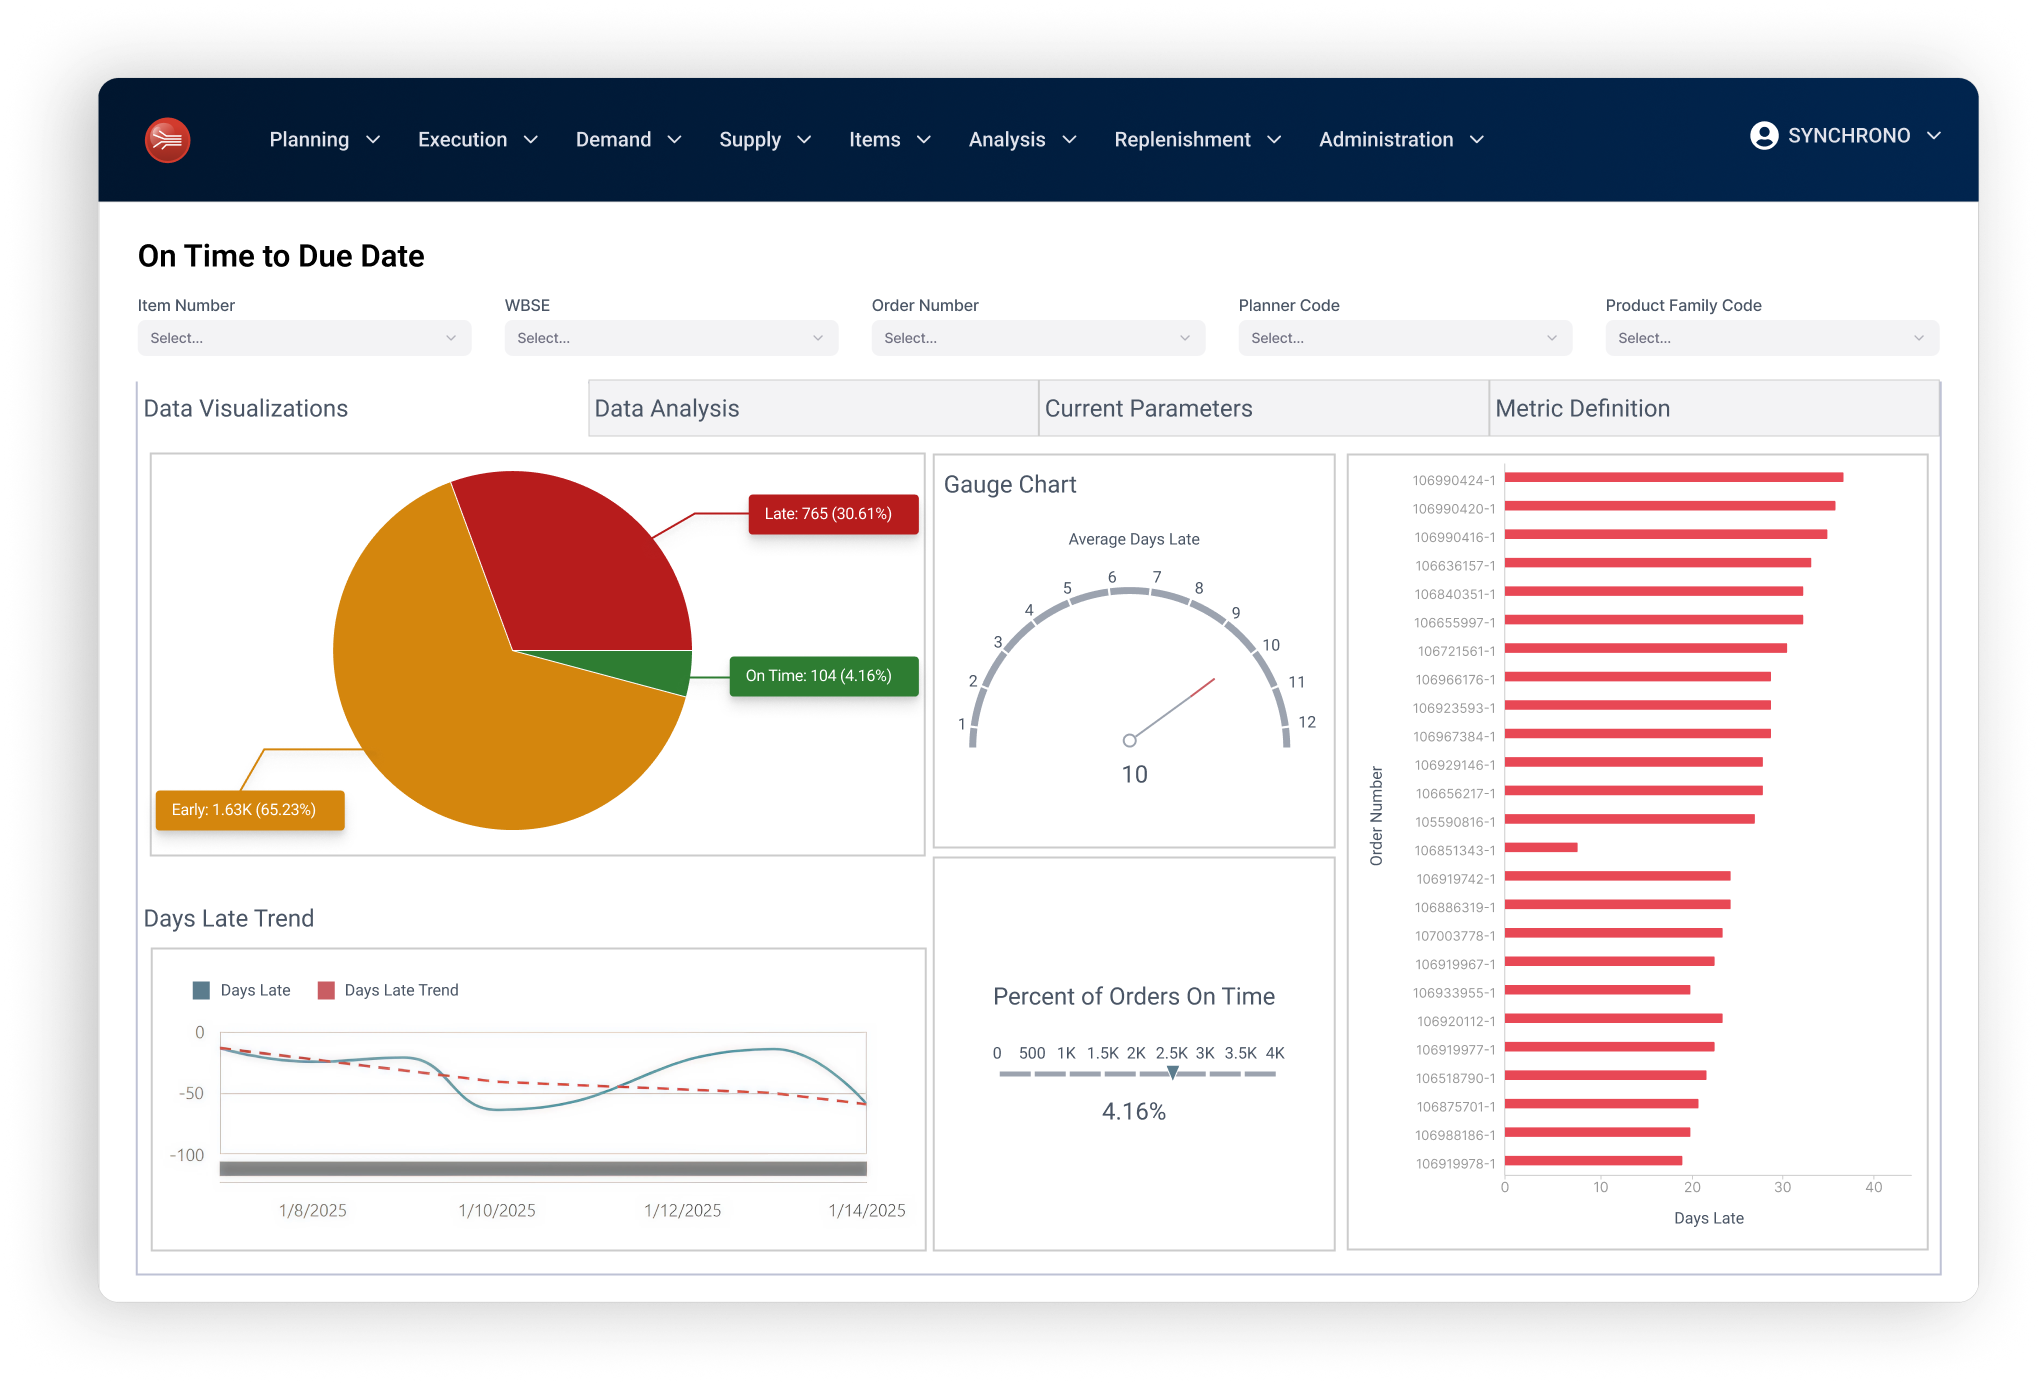The image size is (2041, 1384).
Task: Click the WBSE Select input field
Action: 670,338
